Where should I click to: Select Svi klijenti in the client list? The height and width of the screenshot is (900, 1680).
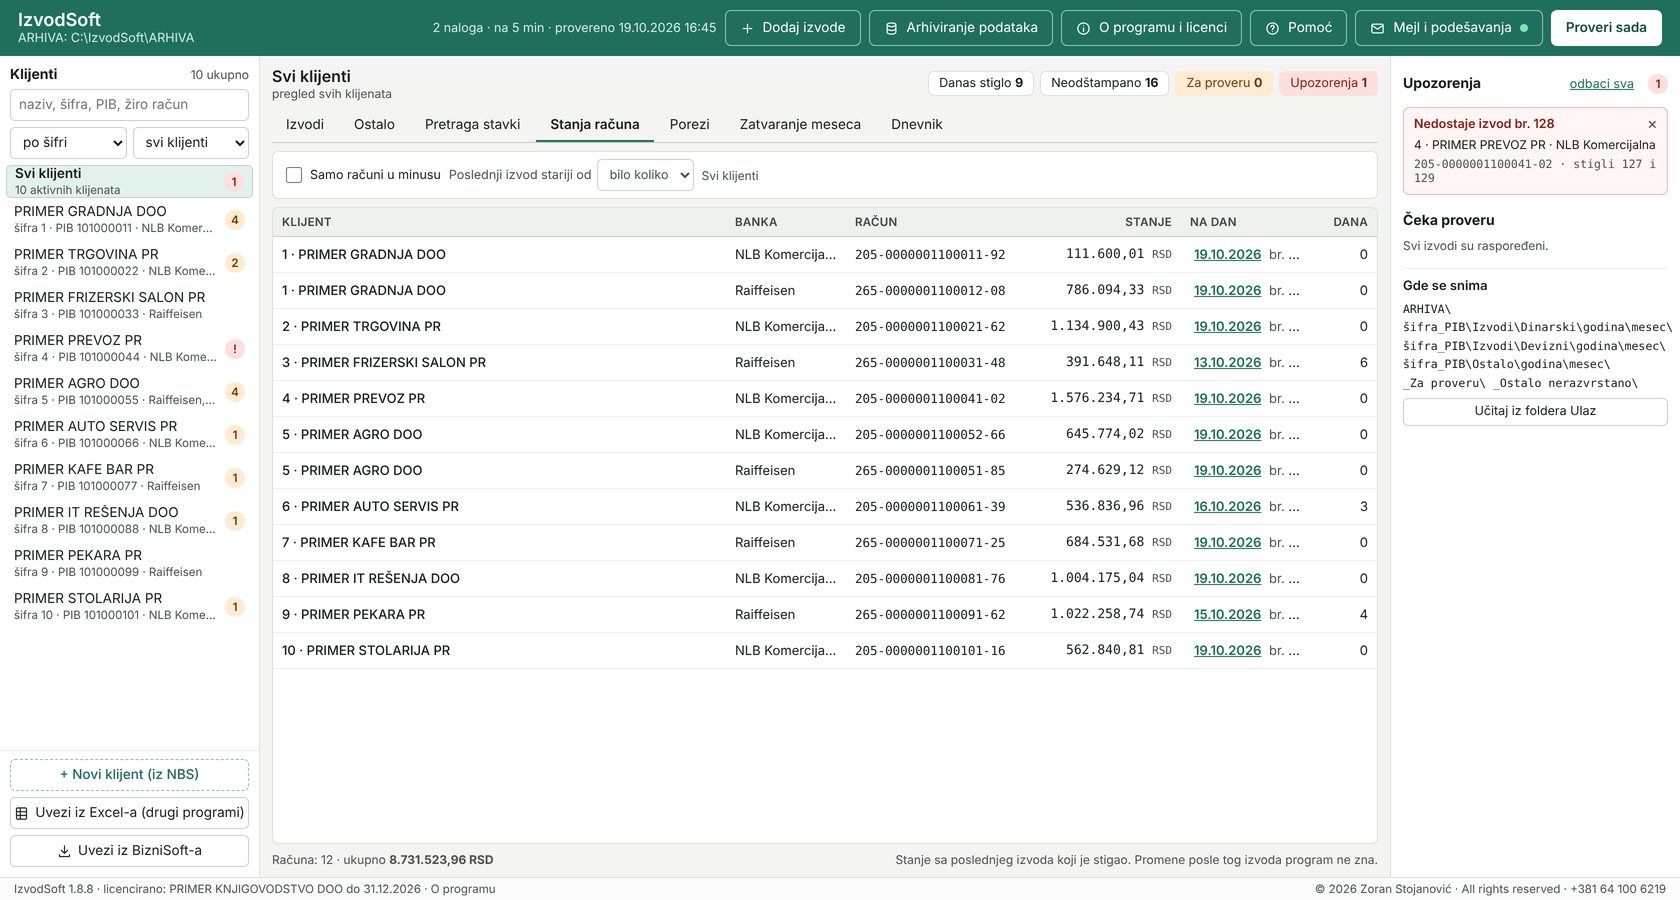pyautogui.click(x=129, y=181)
